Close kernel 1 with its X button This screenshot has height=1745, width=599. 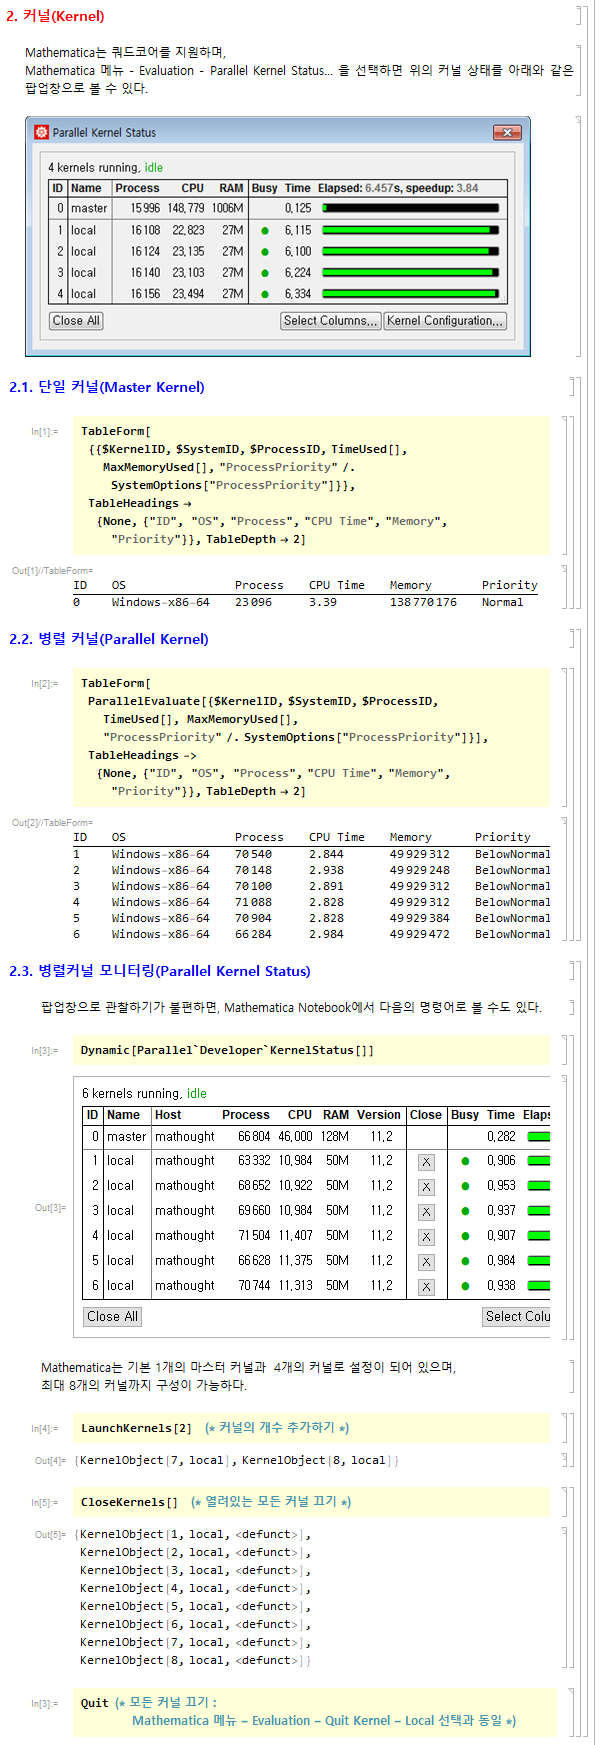[426, 1162]
